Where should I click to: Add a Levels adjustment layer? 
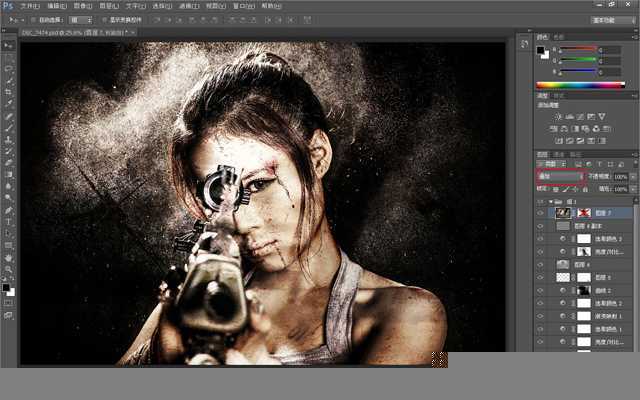569,117
